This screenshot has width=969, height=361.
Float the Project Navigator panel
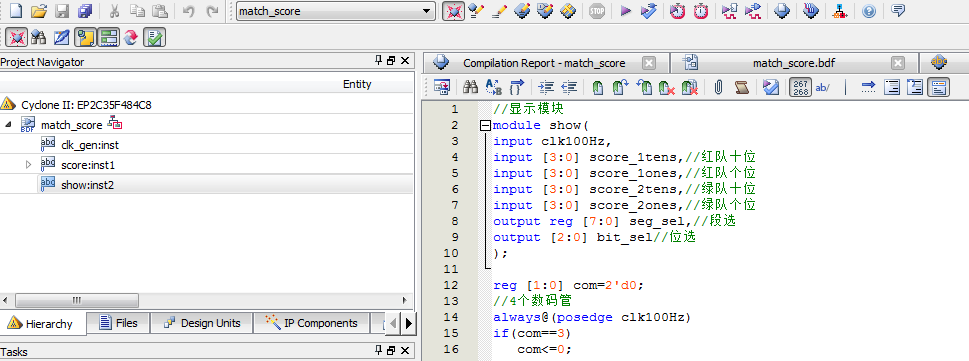point(391,61)
